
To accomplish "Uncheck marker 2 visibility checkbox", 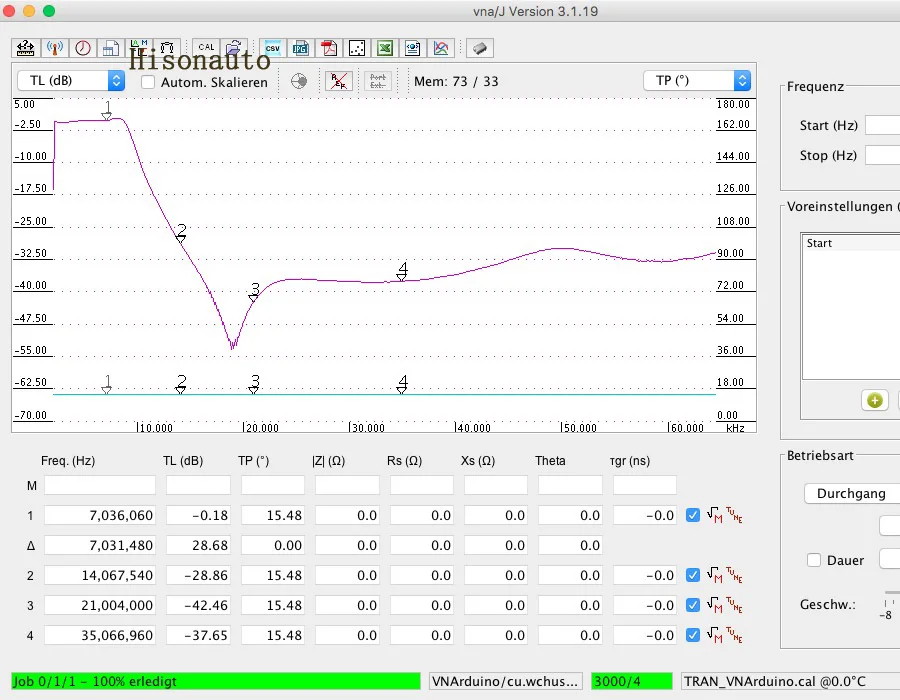I will [x=693, y=574].
